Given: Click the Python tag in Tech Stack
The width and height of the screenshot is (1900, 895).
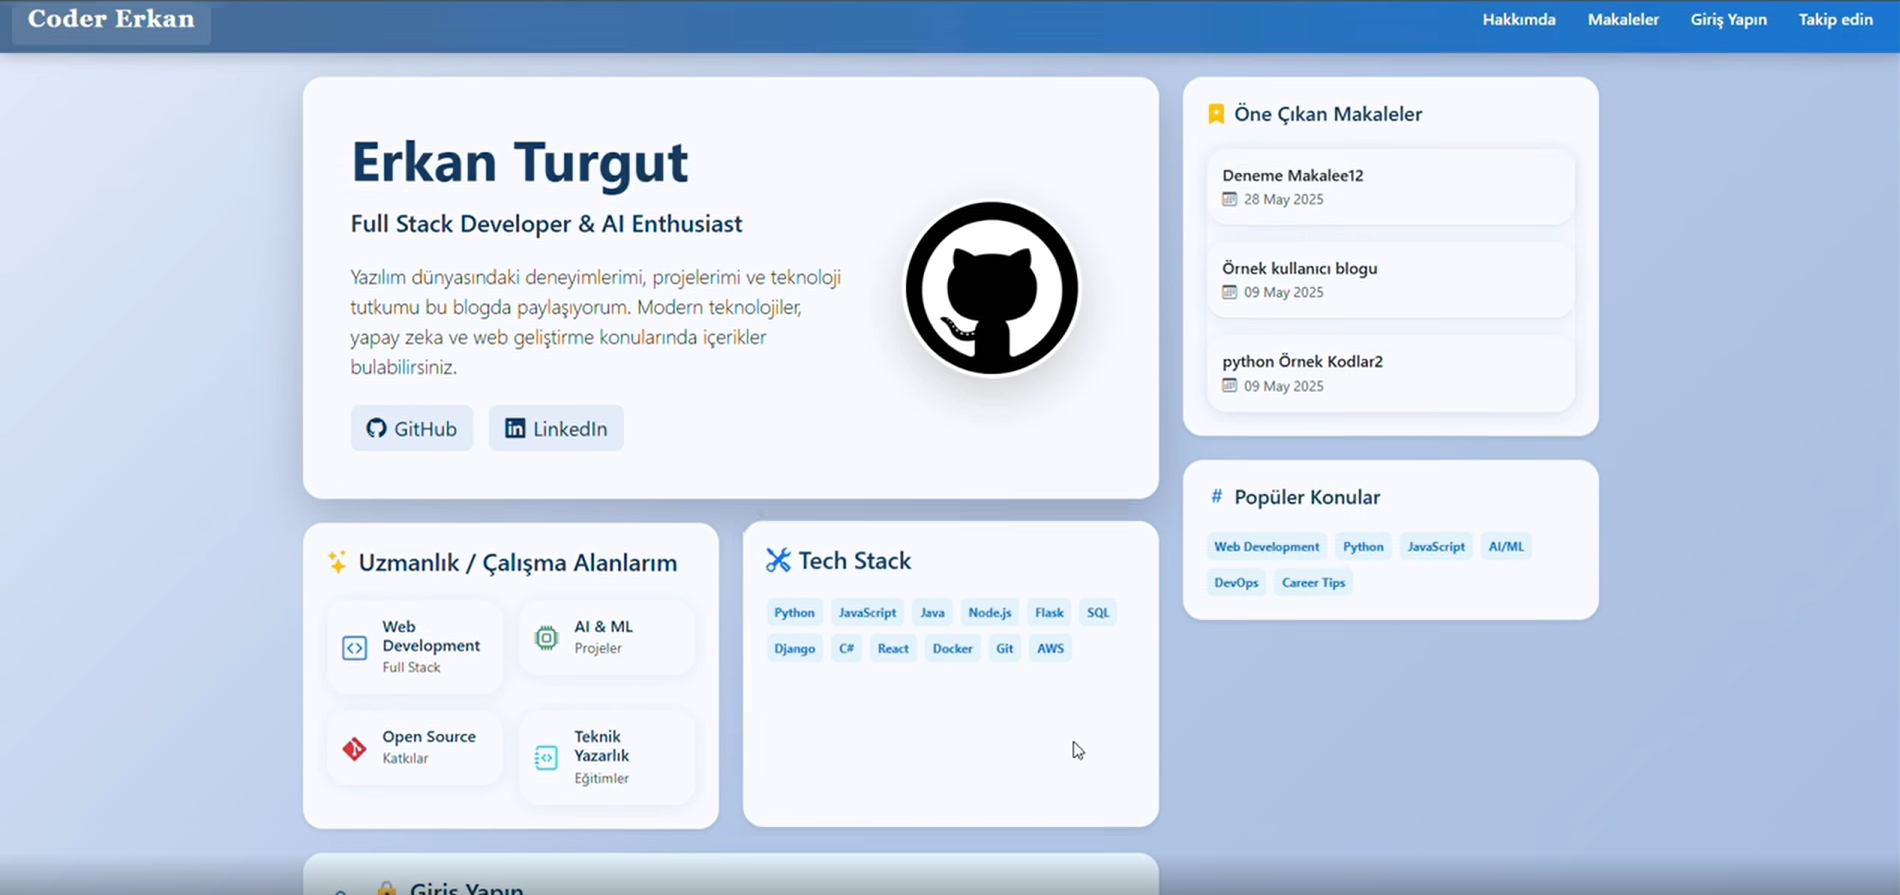Looking at the screenshot, I should pos(794,612).
